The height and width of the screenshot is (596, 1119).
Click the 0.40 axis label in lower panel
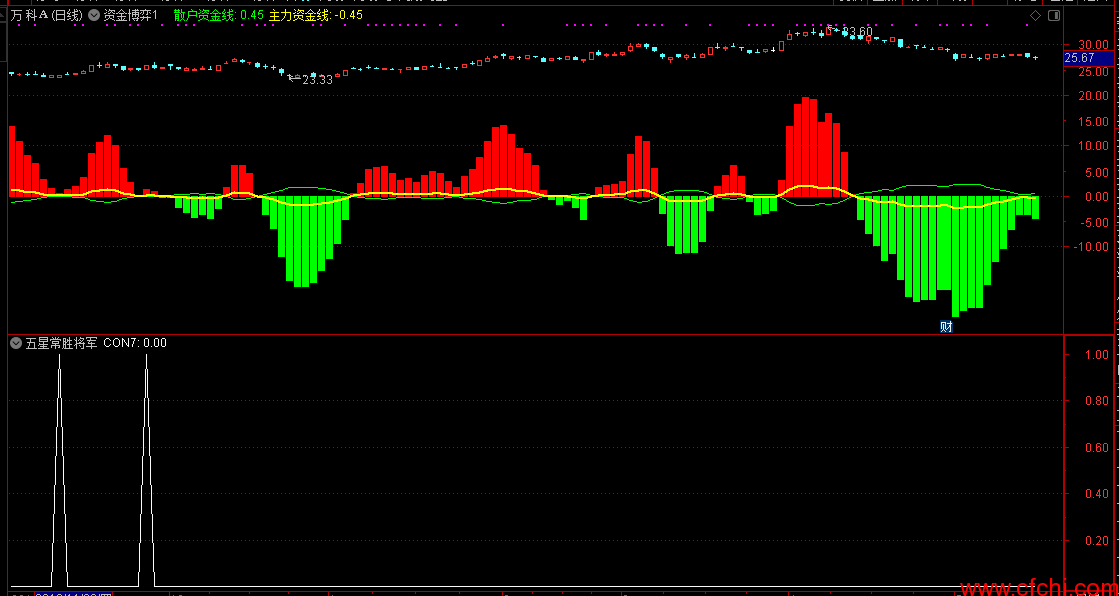click(1098, 494)
